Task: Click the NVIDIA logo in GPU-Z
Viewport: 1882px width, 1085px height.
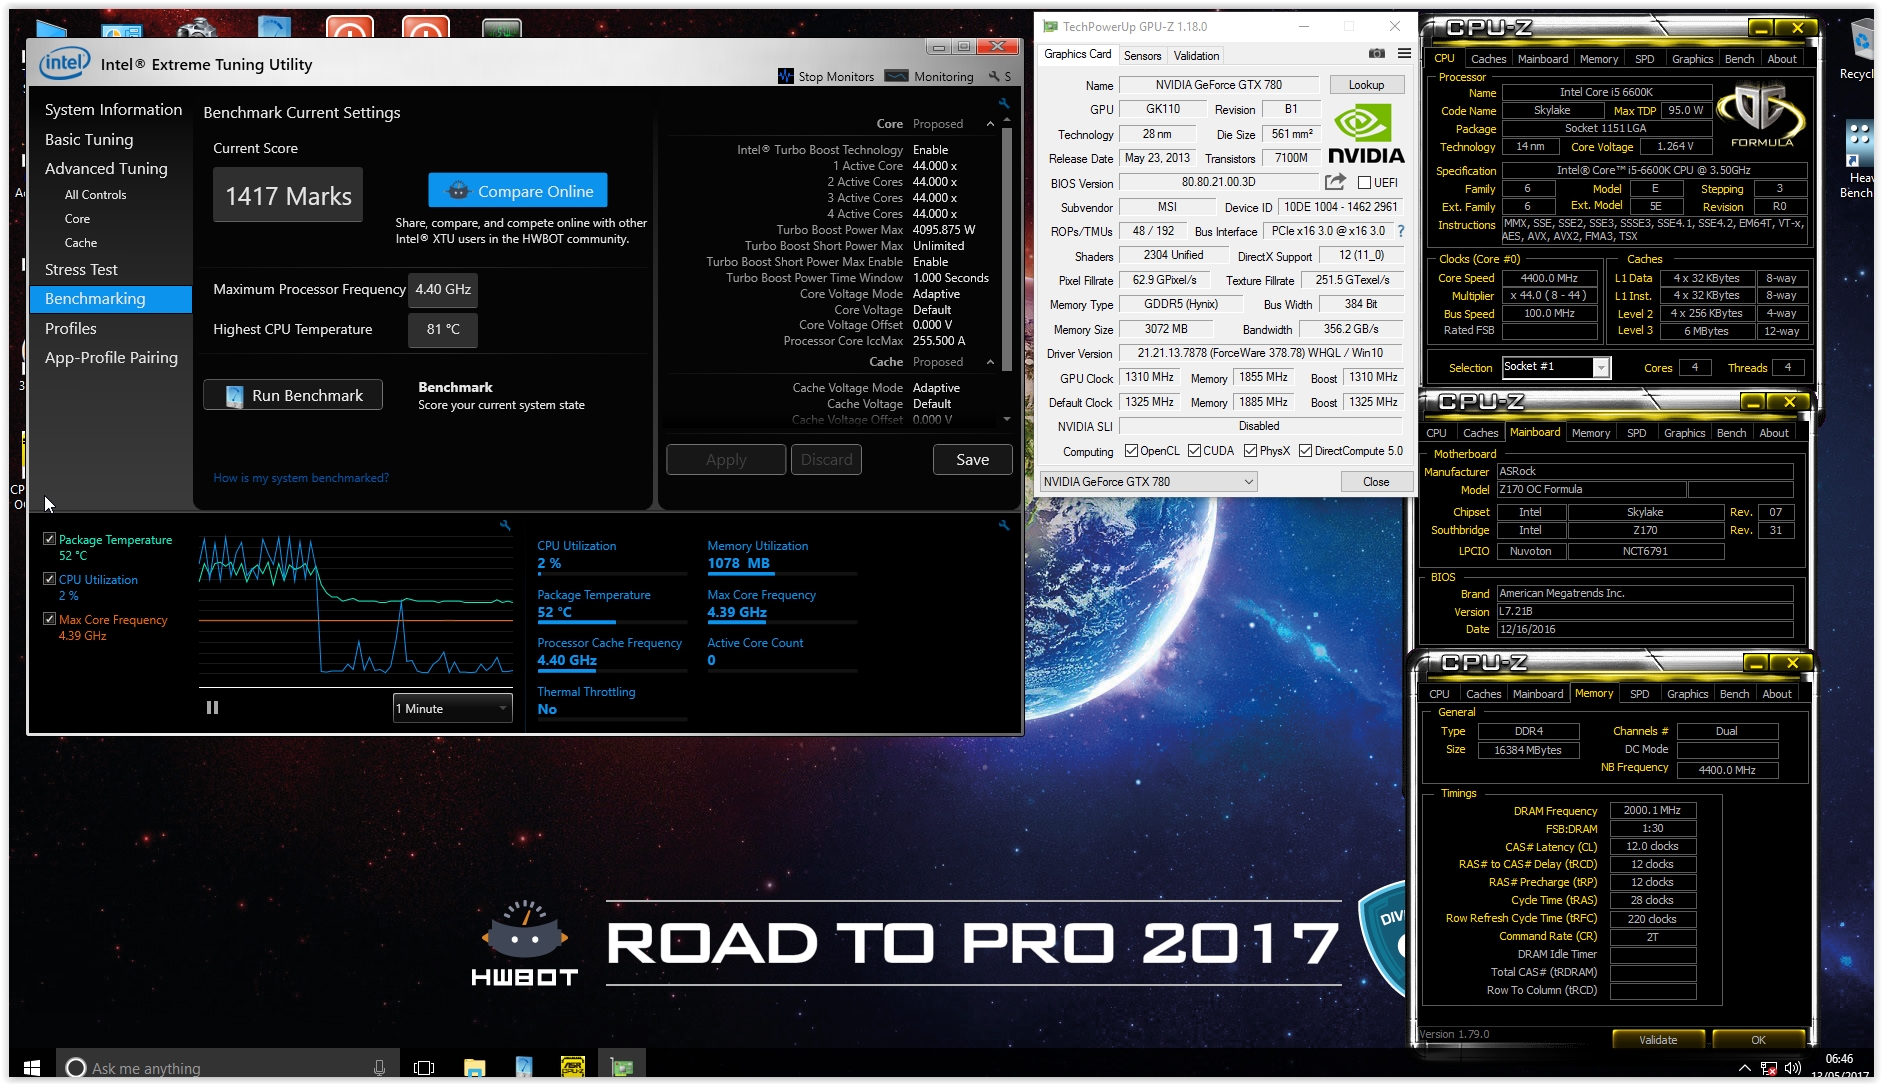Action: (x=1365, y=135)
